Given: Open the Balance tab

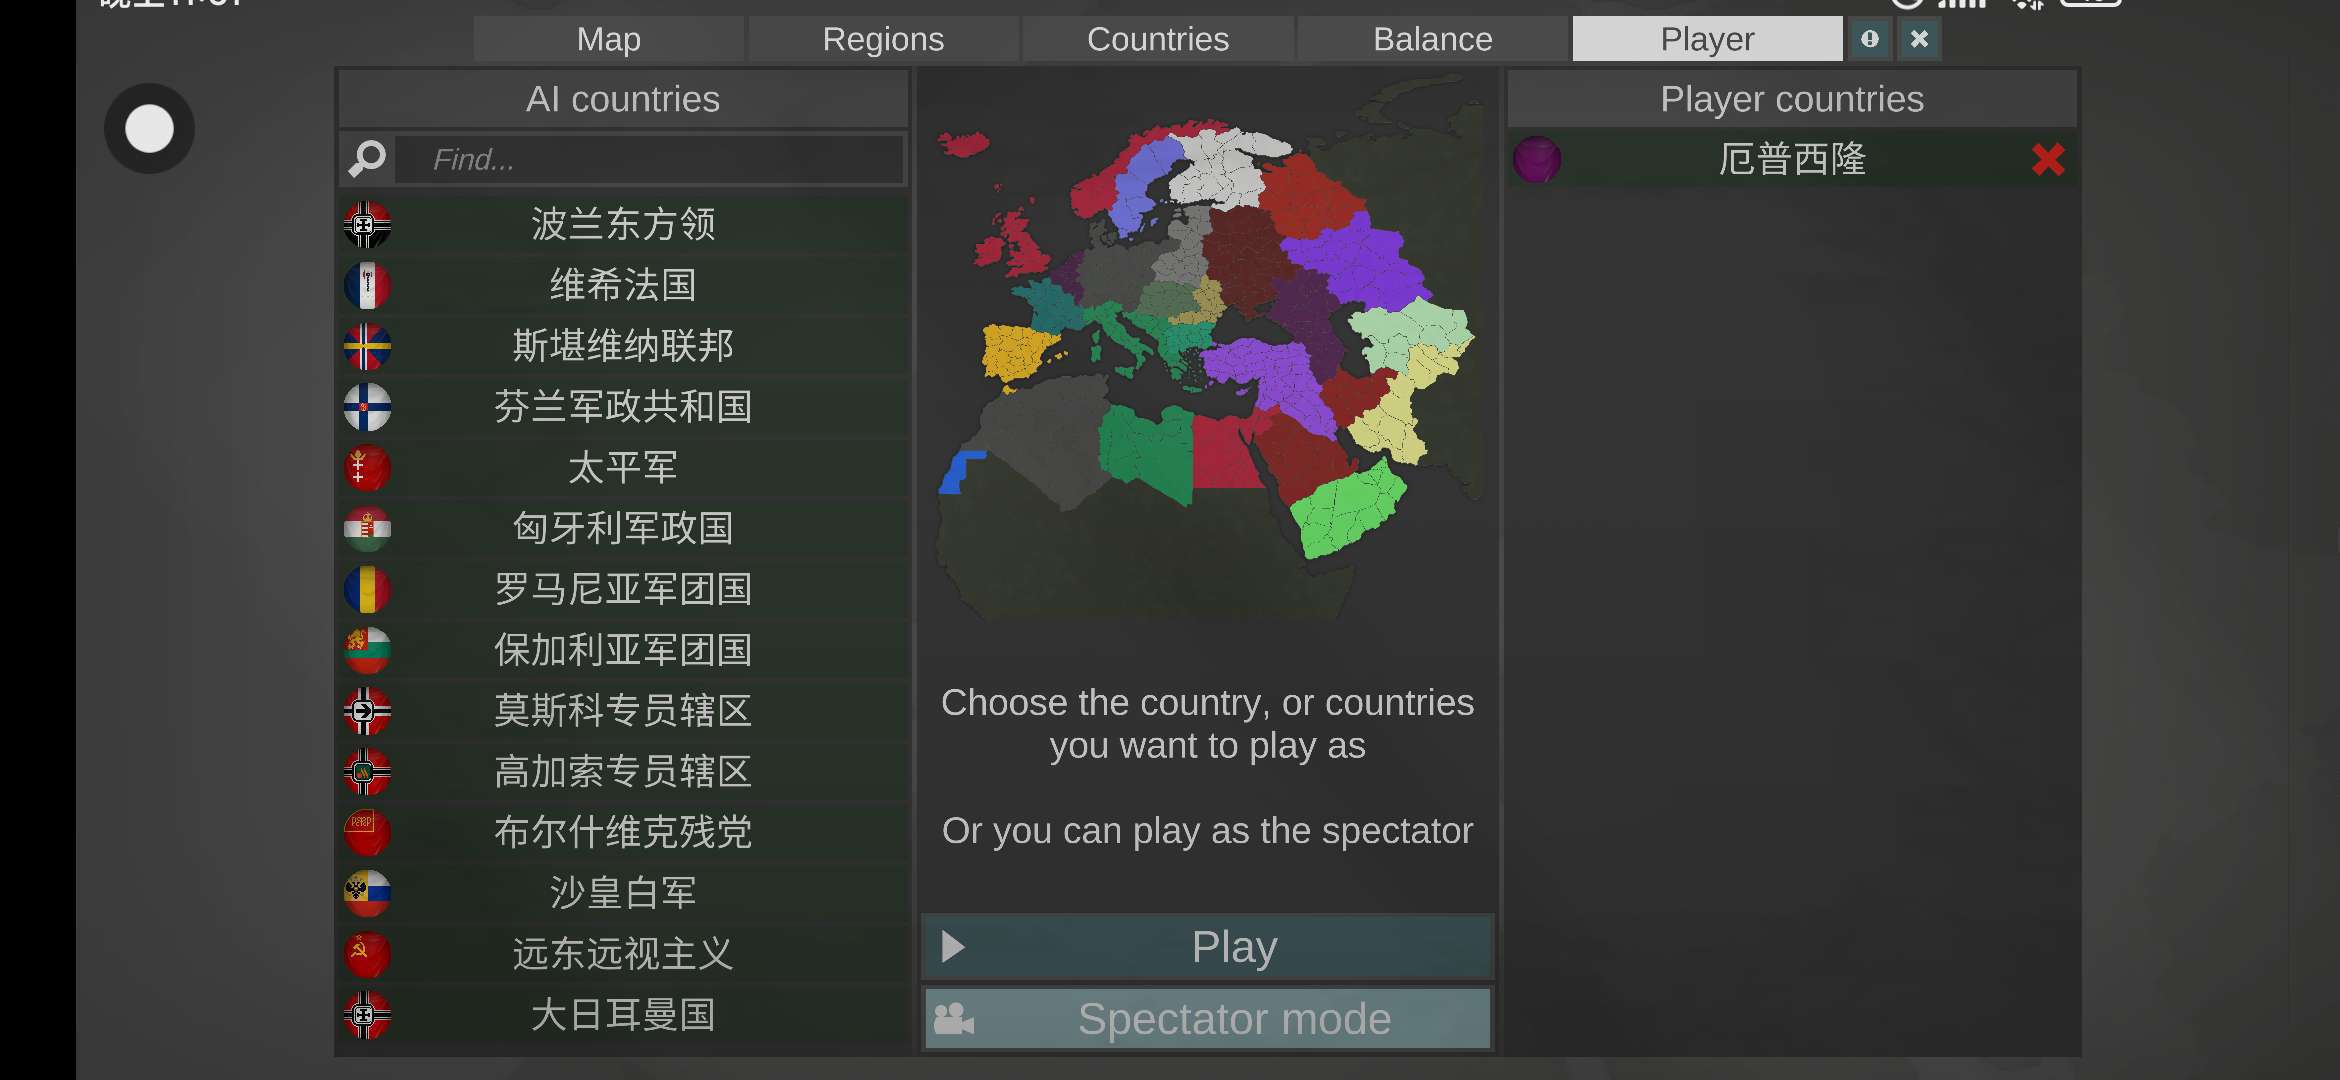Looking at the screenshot, I should point(1432,39).
